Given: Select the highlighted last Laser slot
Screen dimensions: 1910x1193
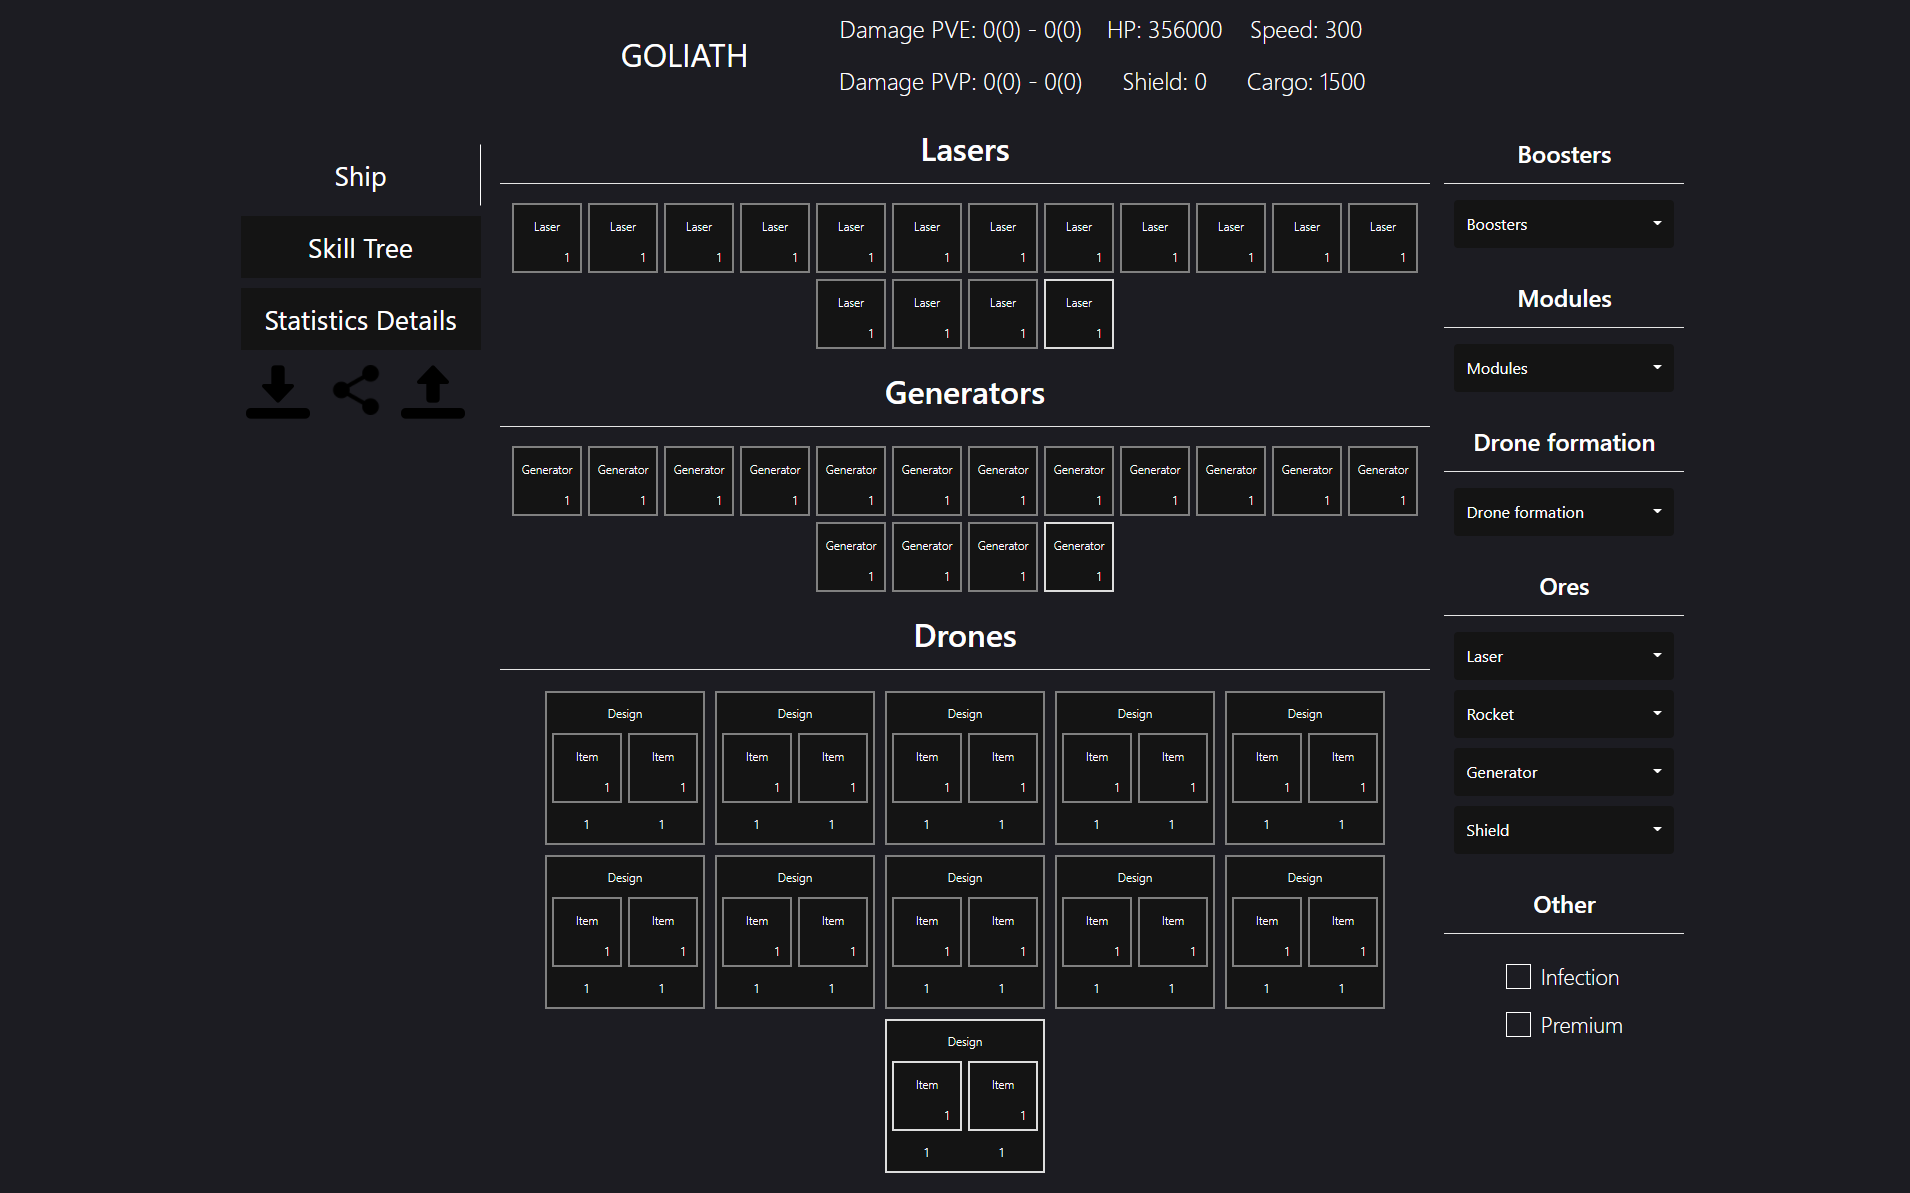Looking at the screenshot, I should pyautogui.click(x=1078, y=314).
